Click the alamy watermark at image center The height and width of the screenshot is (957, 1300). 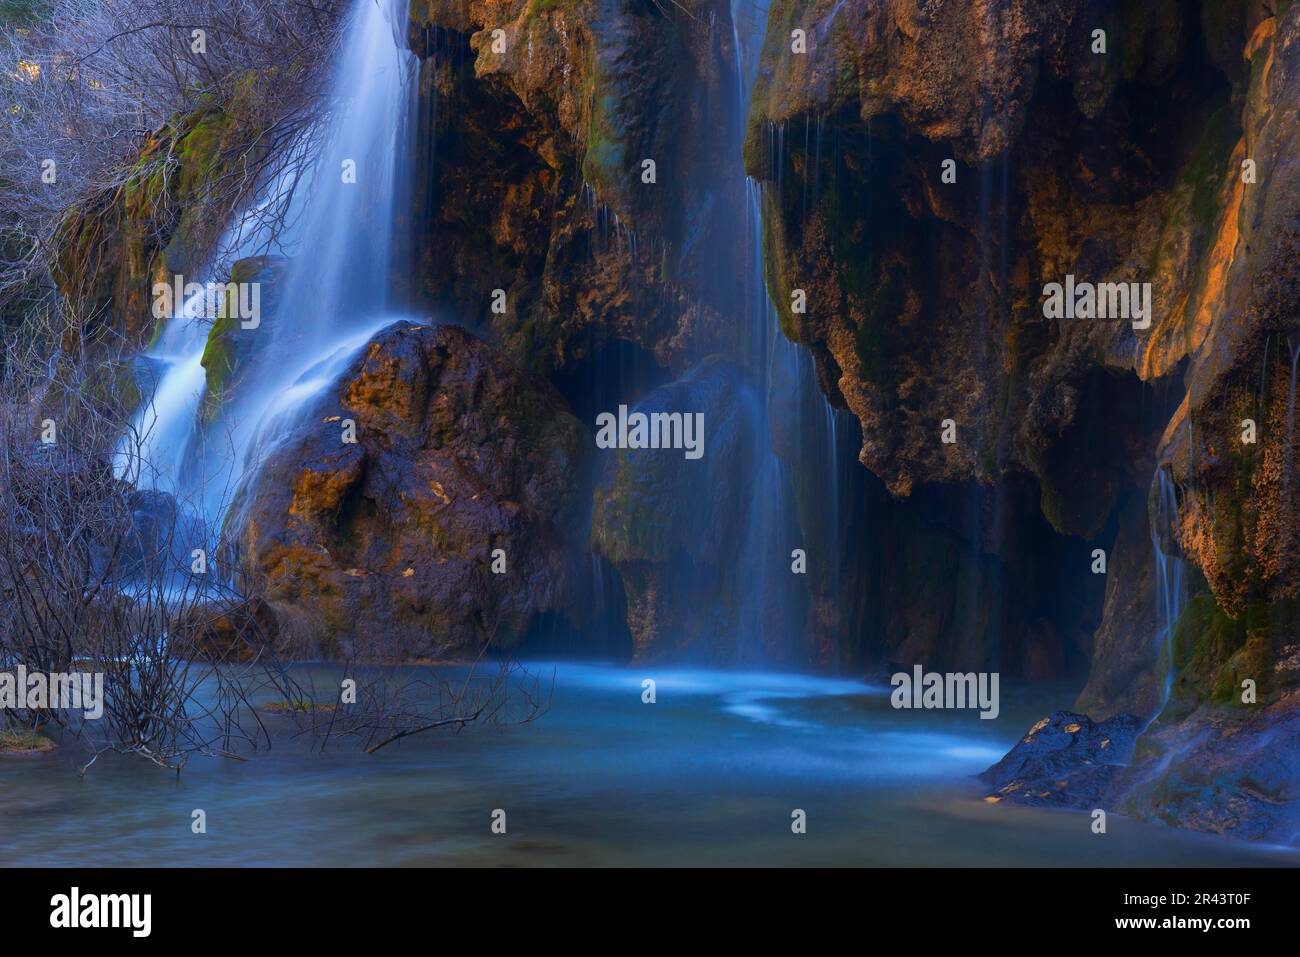[650, 432]
